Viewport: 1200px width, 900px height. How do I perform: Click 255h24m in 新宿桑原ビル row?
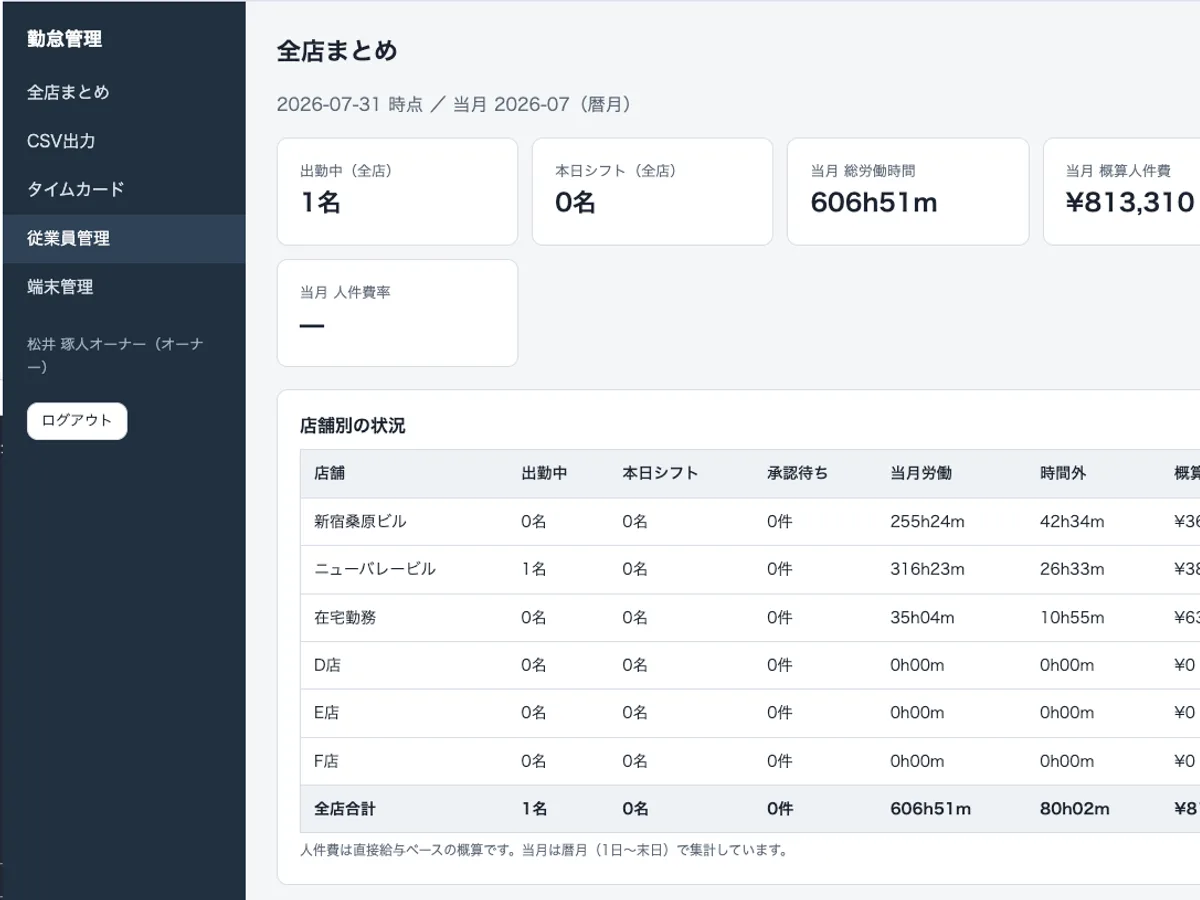click(x=927, y=522)
